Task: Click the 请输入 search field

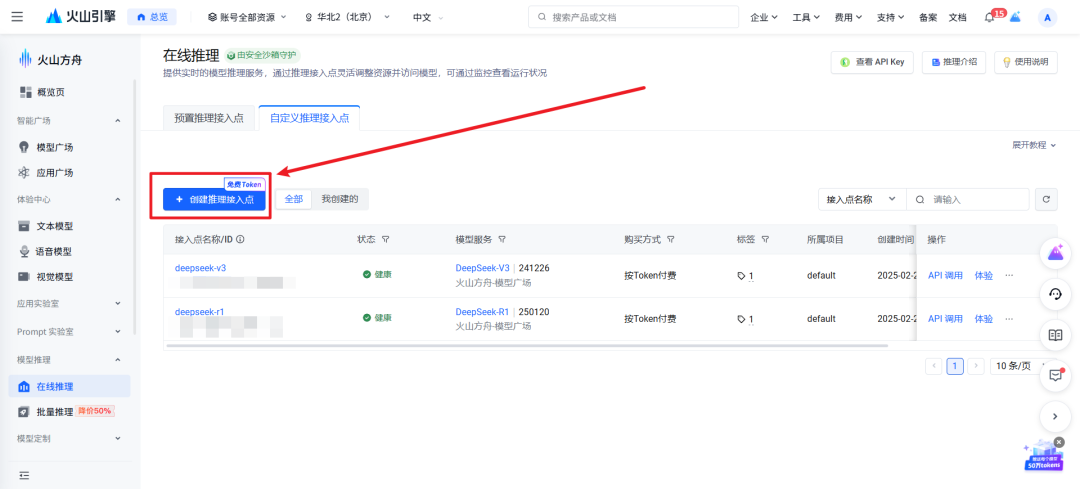Action: pos(968,200)
